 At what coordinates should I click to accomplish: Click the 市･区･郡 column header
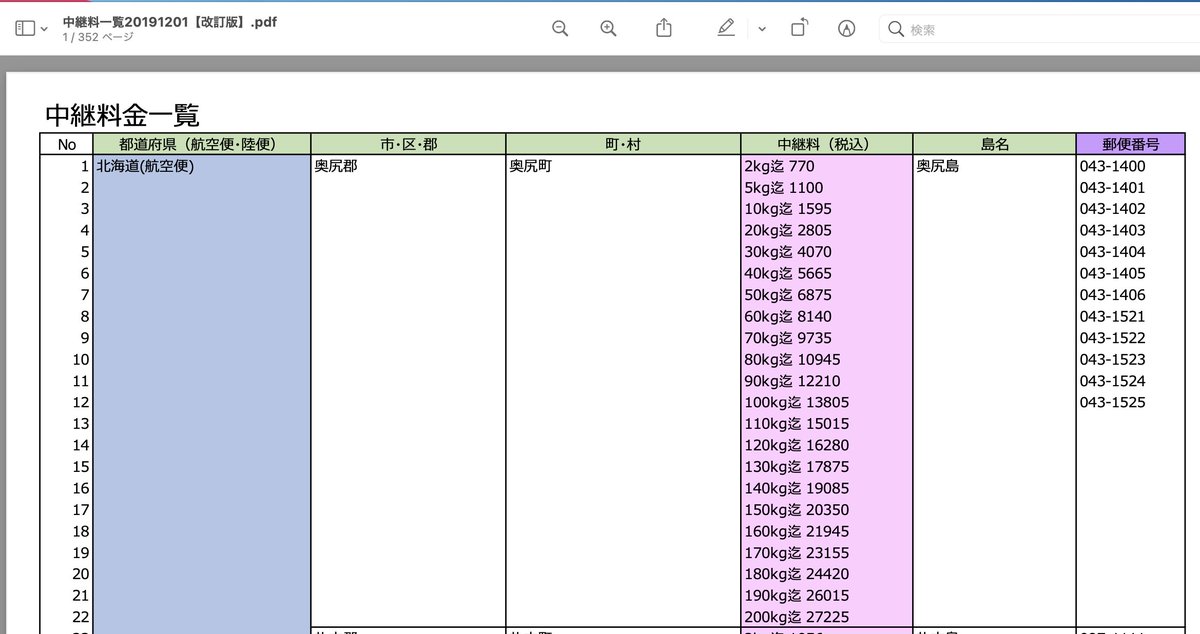pyautogui.click(x=409, y=144)
